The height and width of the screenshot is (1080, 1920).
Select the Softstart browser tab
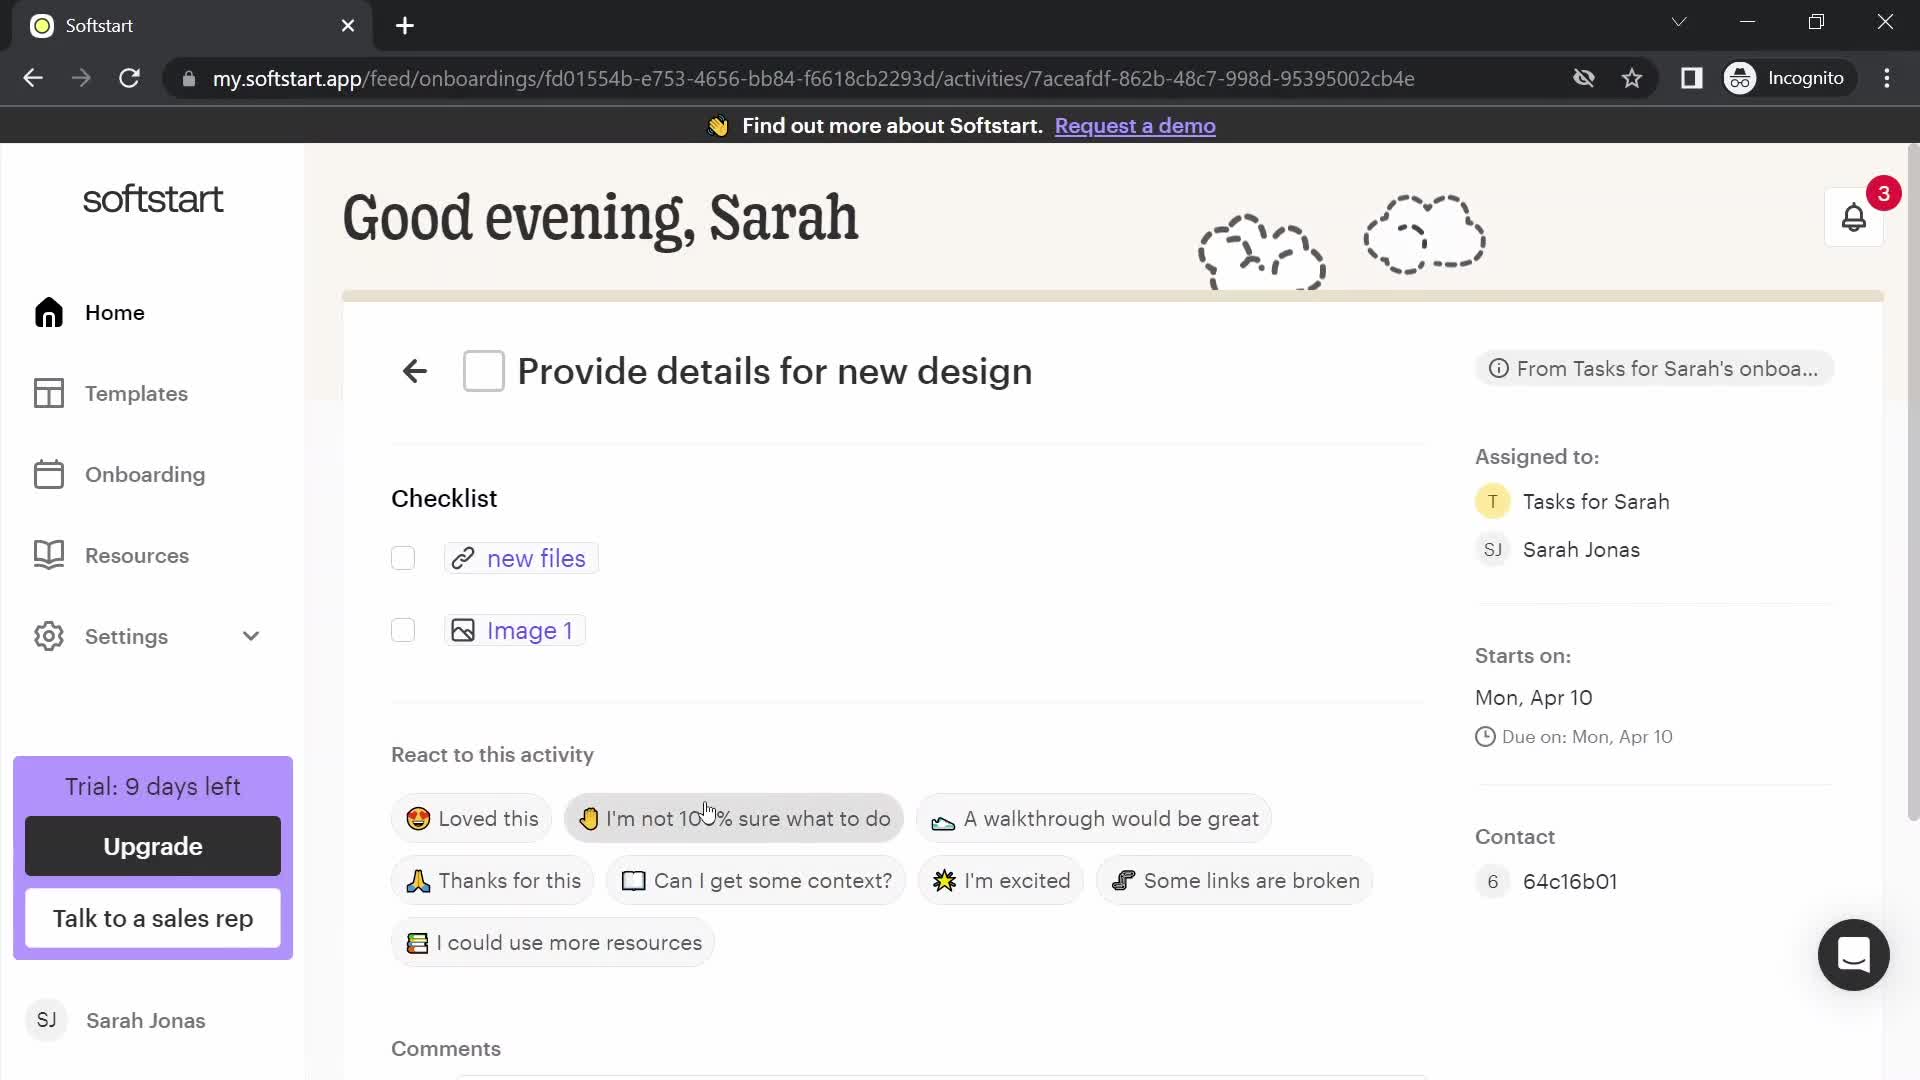coord(192,26)
